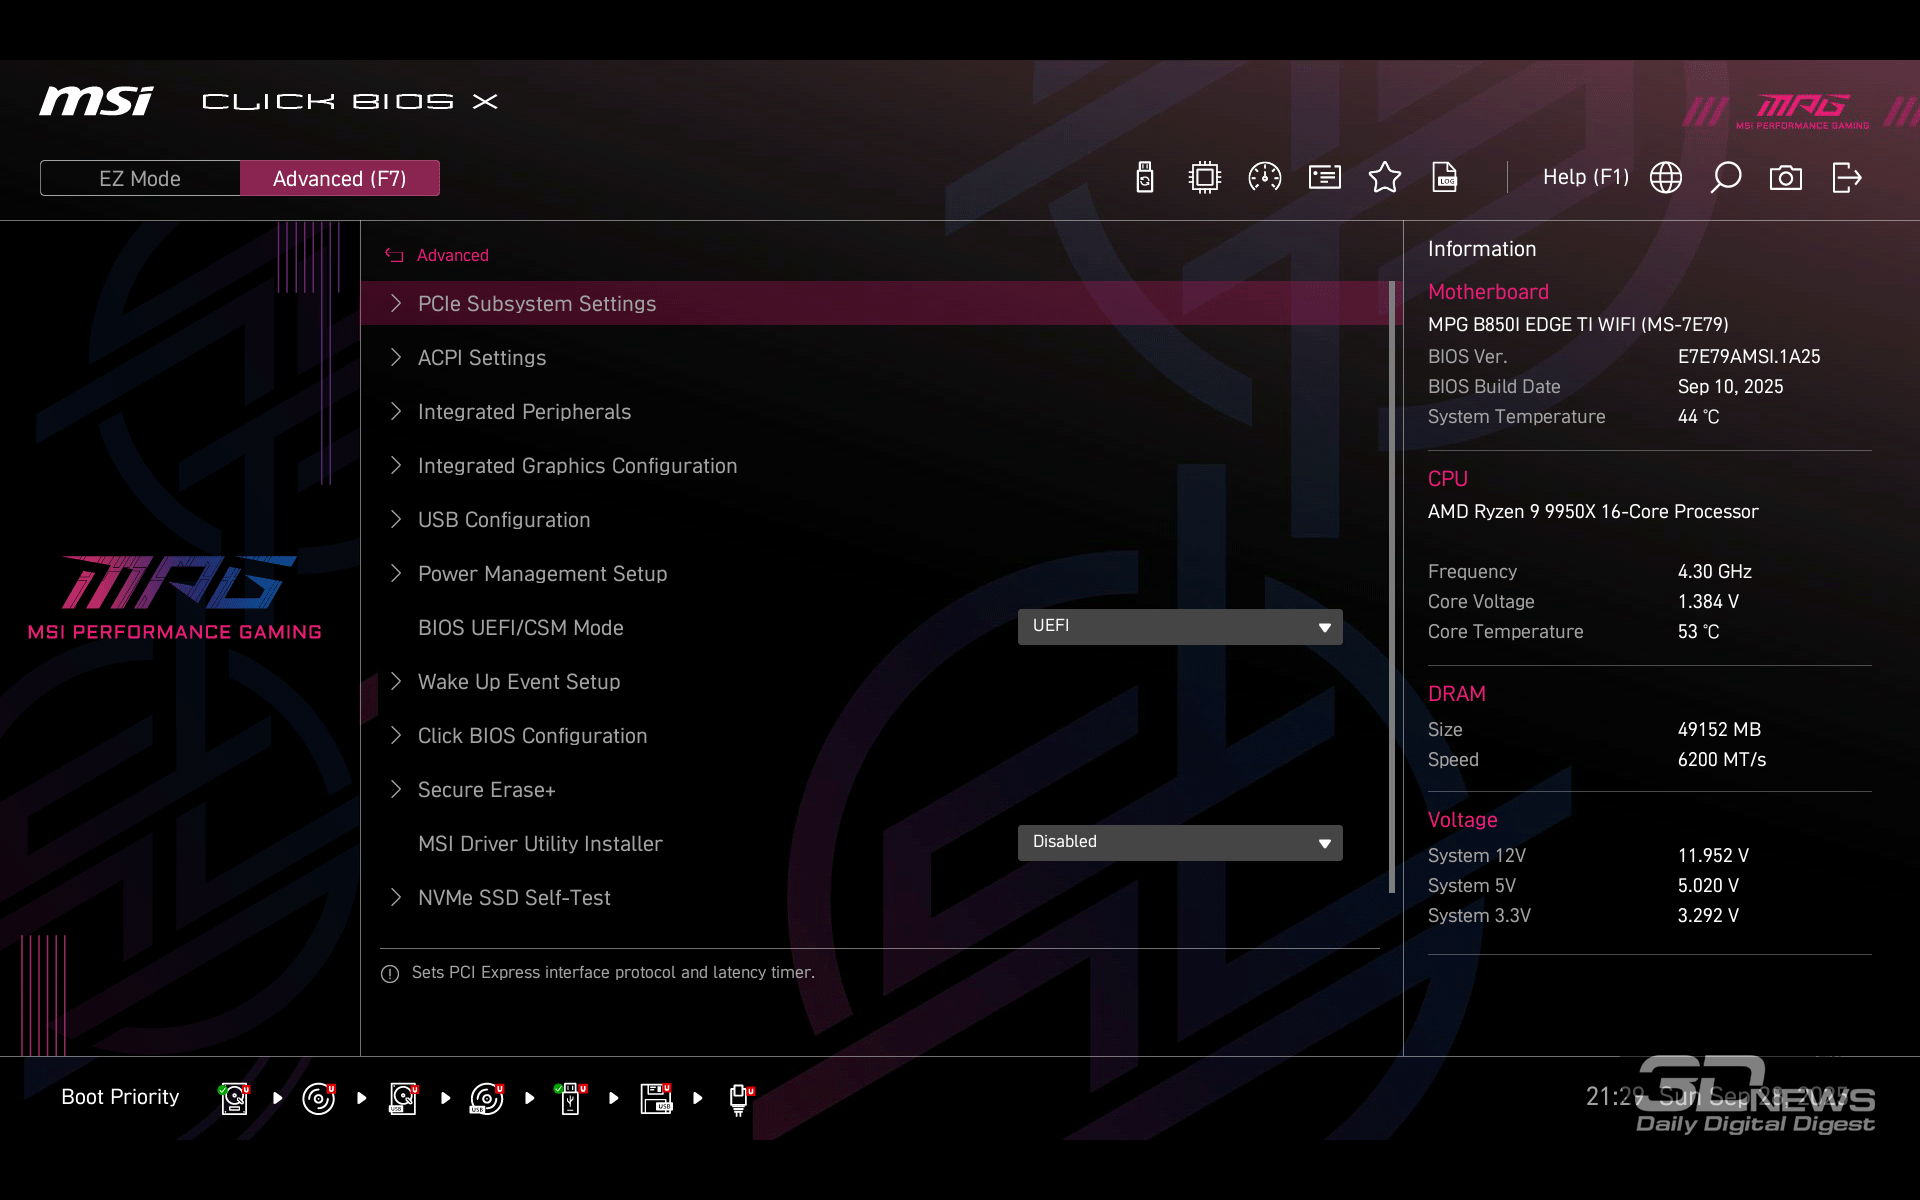Open the Integrated Peripherals submenu

pos(524,412)
